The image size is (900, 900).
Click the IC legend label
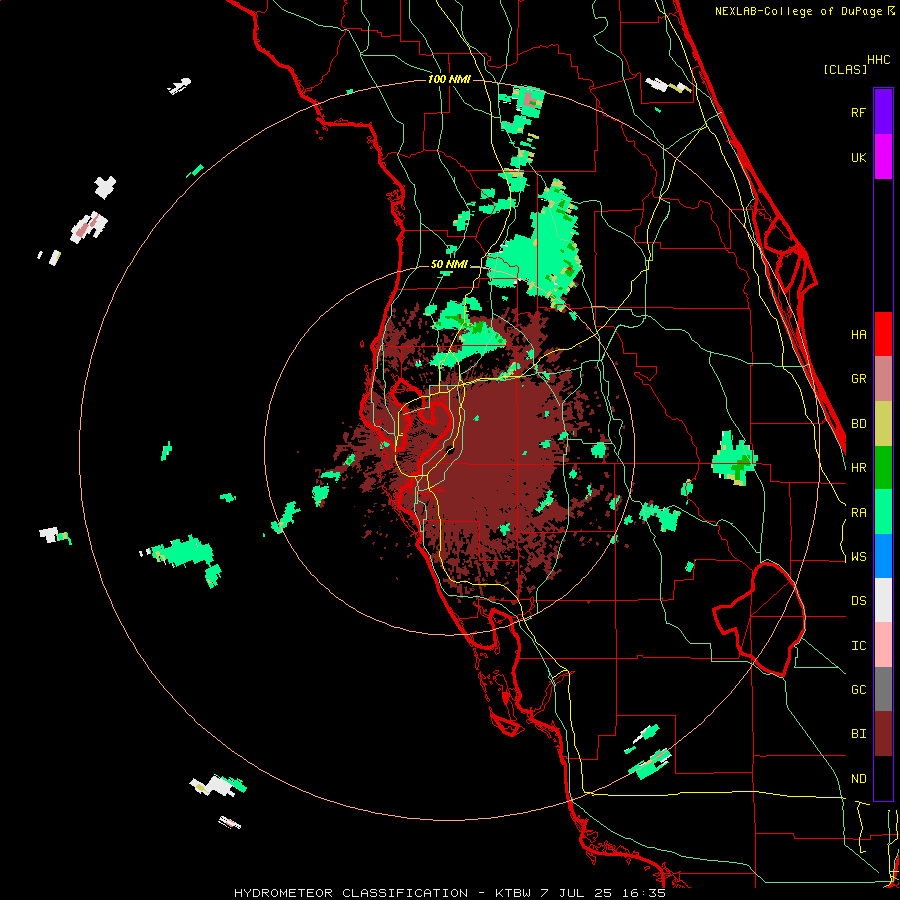coord(858,646)
